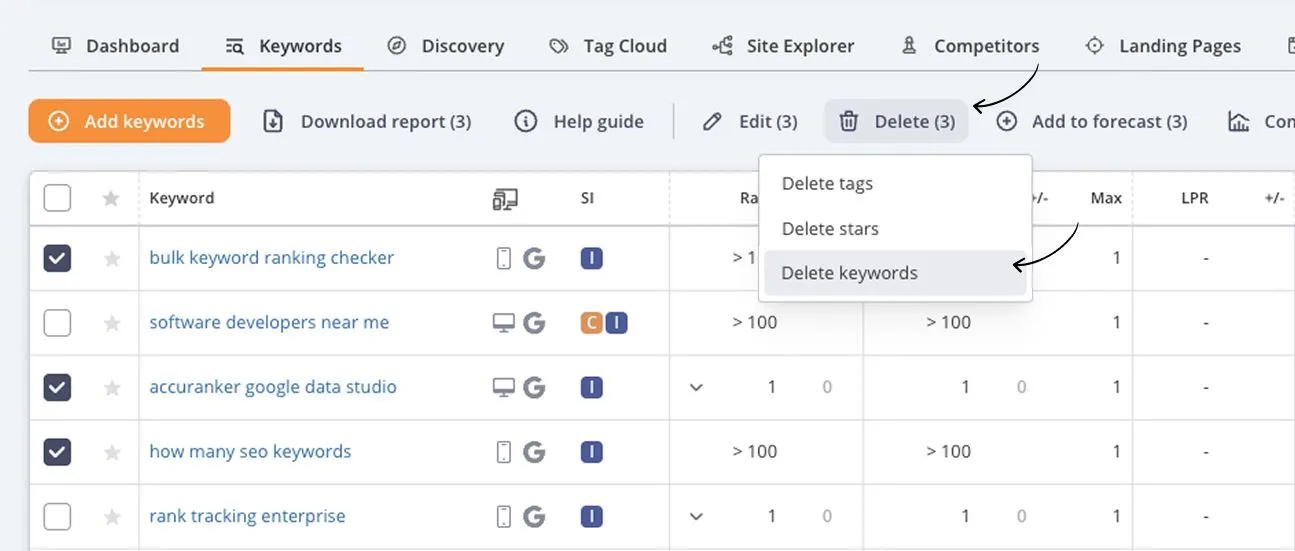Click desktop icon in 'accuranker google data studio' row
The height and width of the screenshot is (551, 1295).
tap(504, 387)
